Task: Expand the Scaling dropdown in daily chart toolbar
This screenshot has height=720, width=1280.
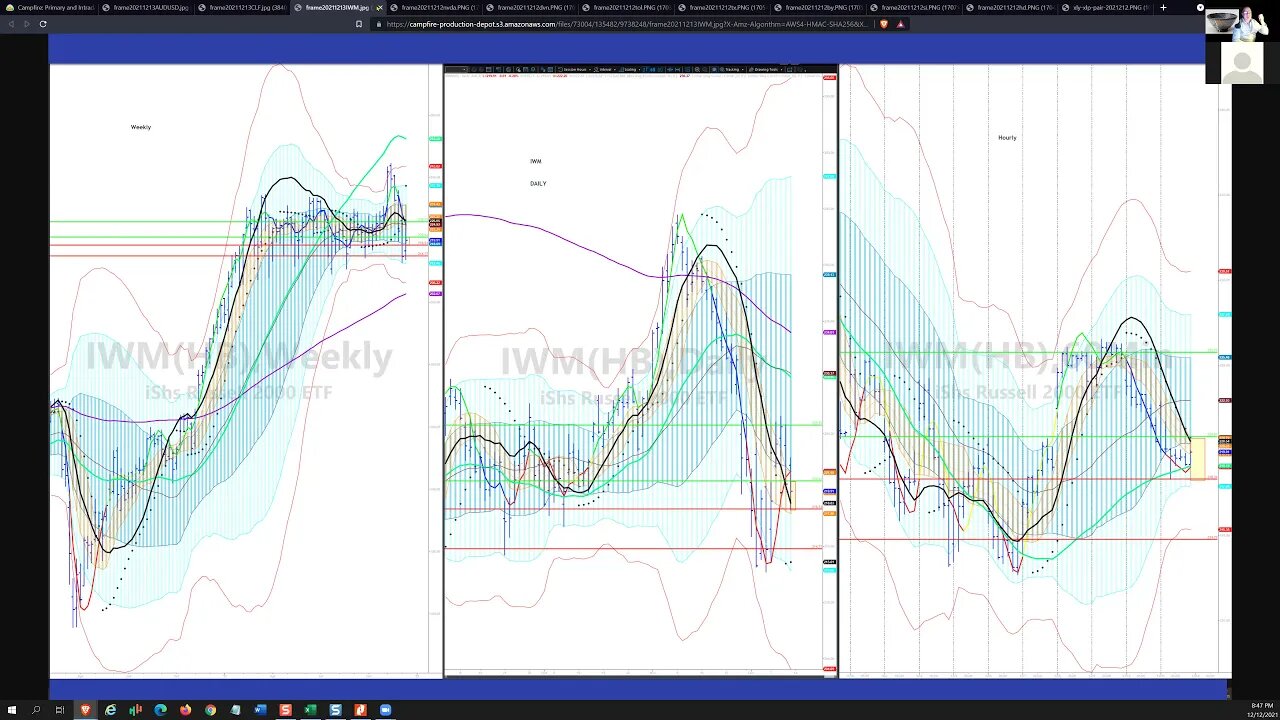Action: [628, 69]
